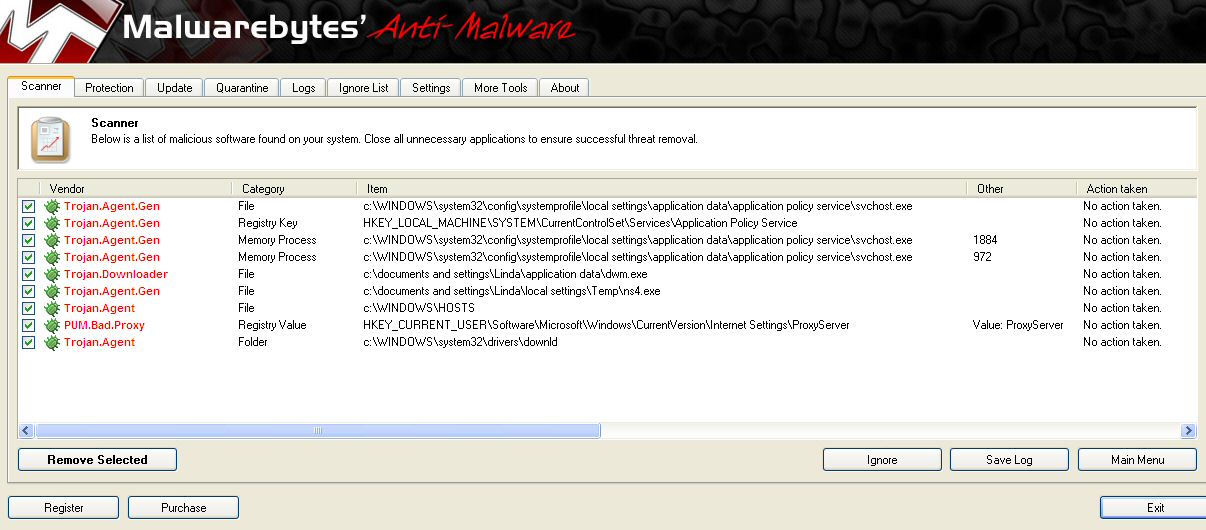
Task: Click the scrollbar left arrow
Action: click(26, 431)
